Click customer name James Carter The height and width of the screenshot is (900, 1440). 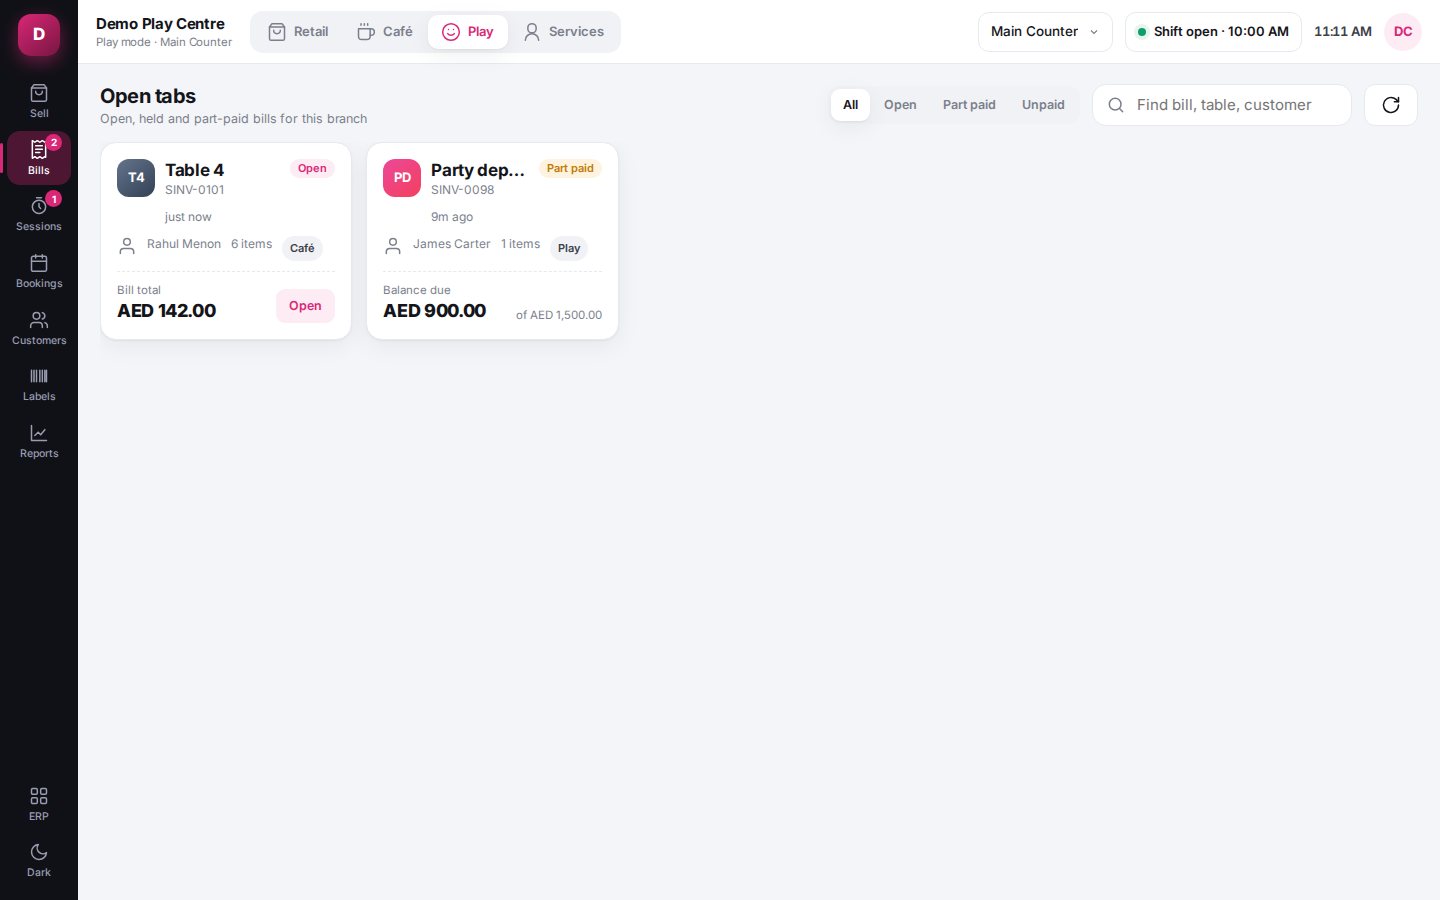[452, 244]
